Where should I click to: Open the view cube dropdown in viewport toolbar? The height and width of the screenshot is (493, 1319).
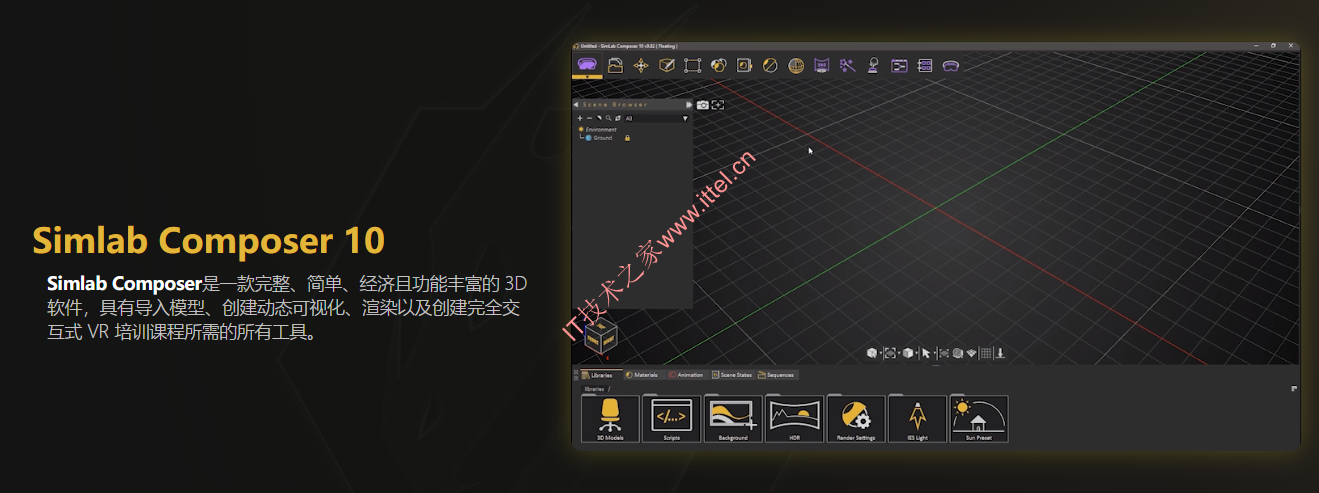881,353
